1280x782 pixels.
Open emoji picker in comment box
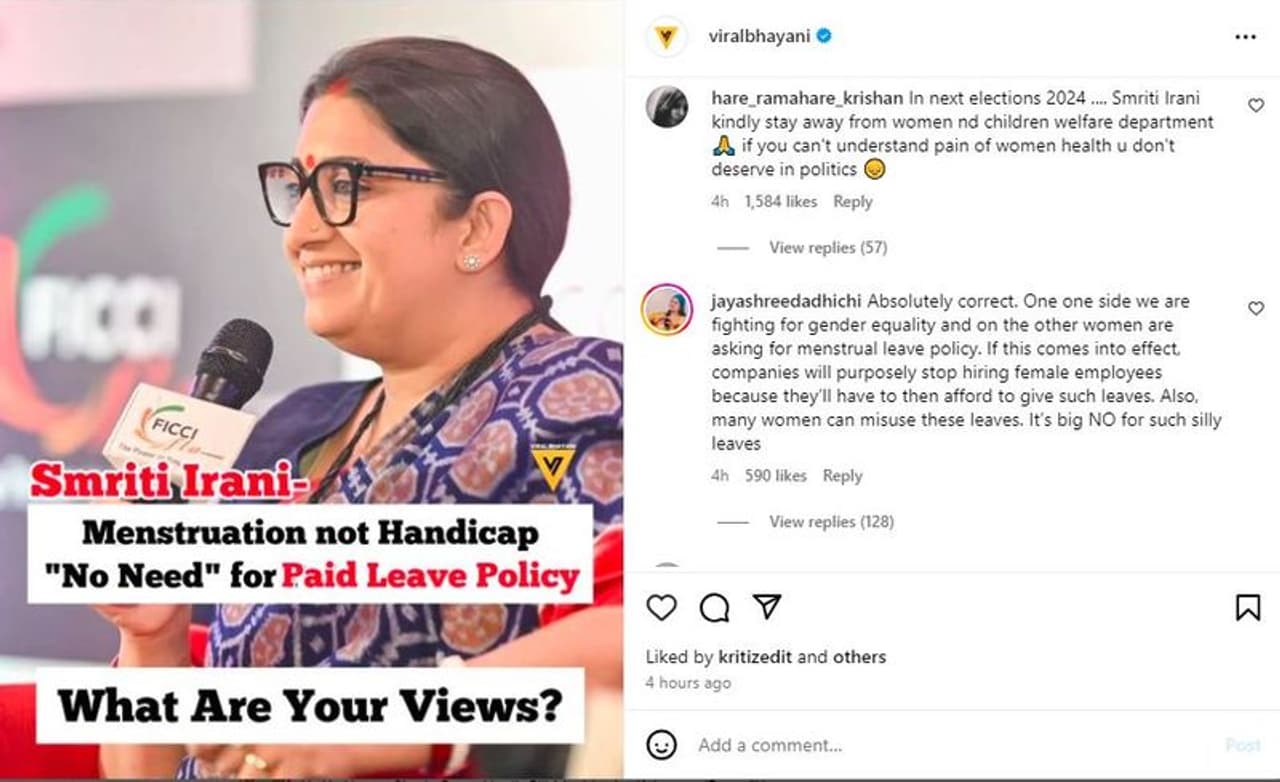pyautogui.click(x=661, y=745)
